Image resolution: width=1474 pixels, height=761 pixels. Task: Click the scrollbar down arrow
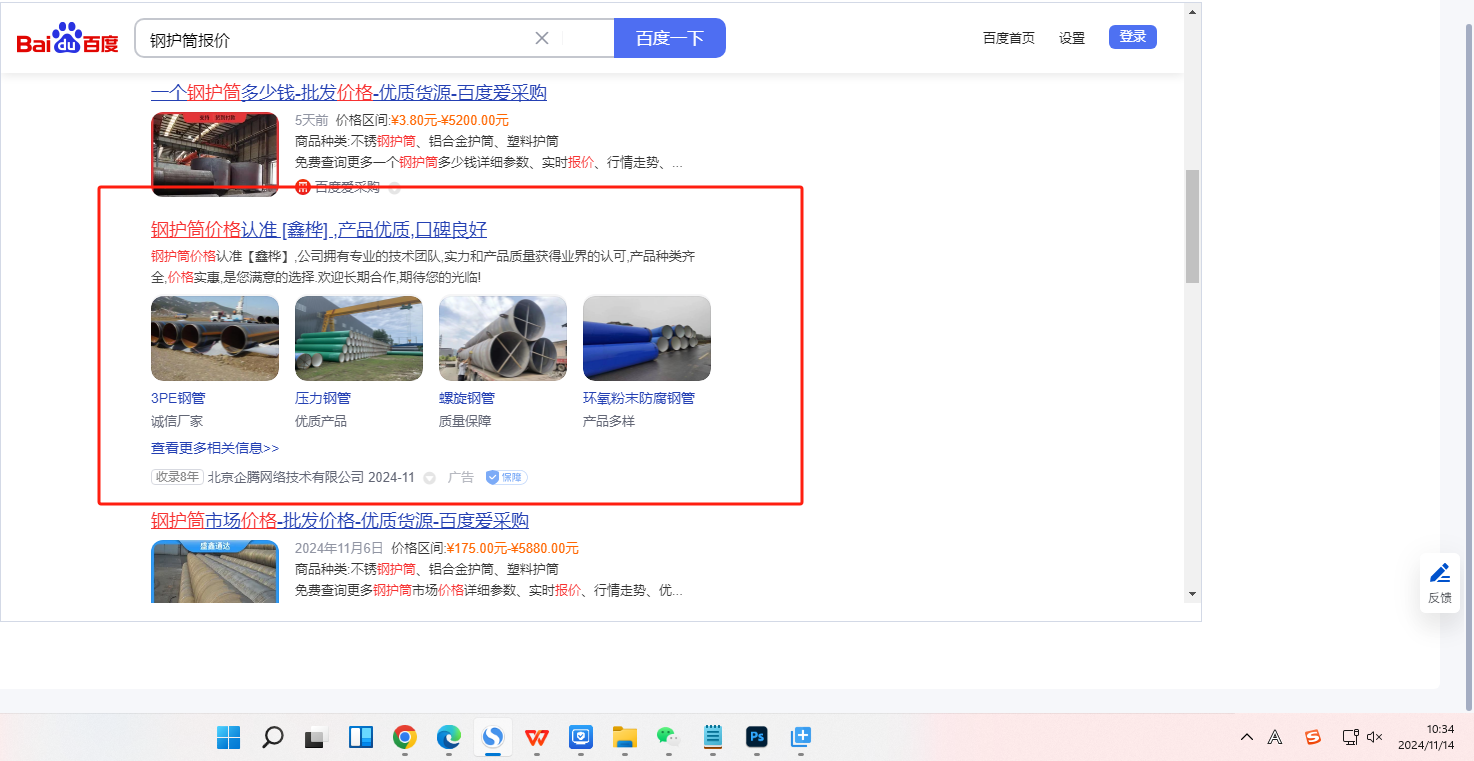click(x=1192, y=593)
